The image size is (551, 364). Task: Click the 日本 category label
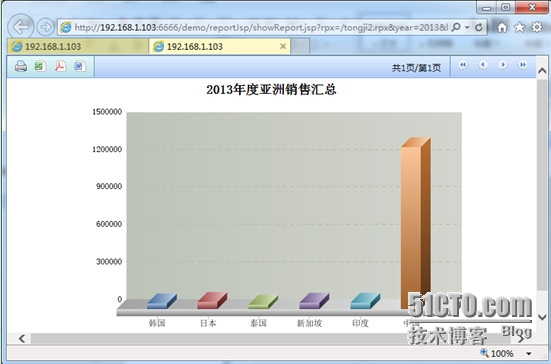(x=208, y=323)
